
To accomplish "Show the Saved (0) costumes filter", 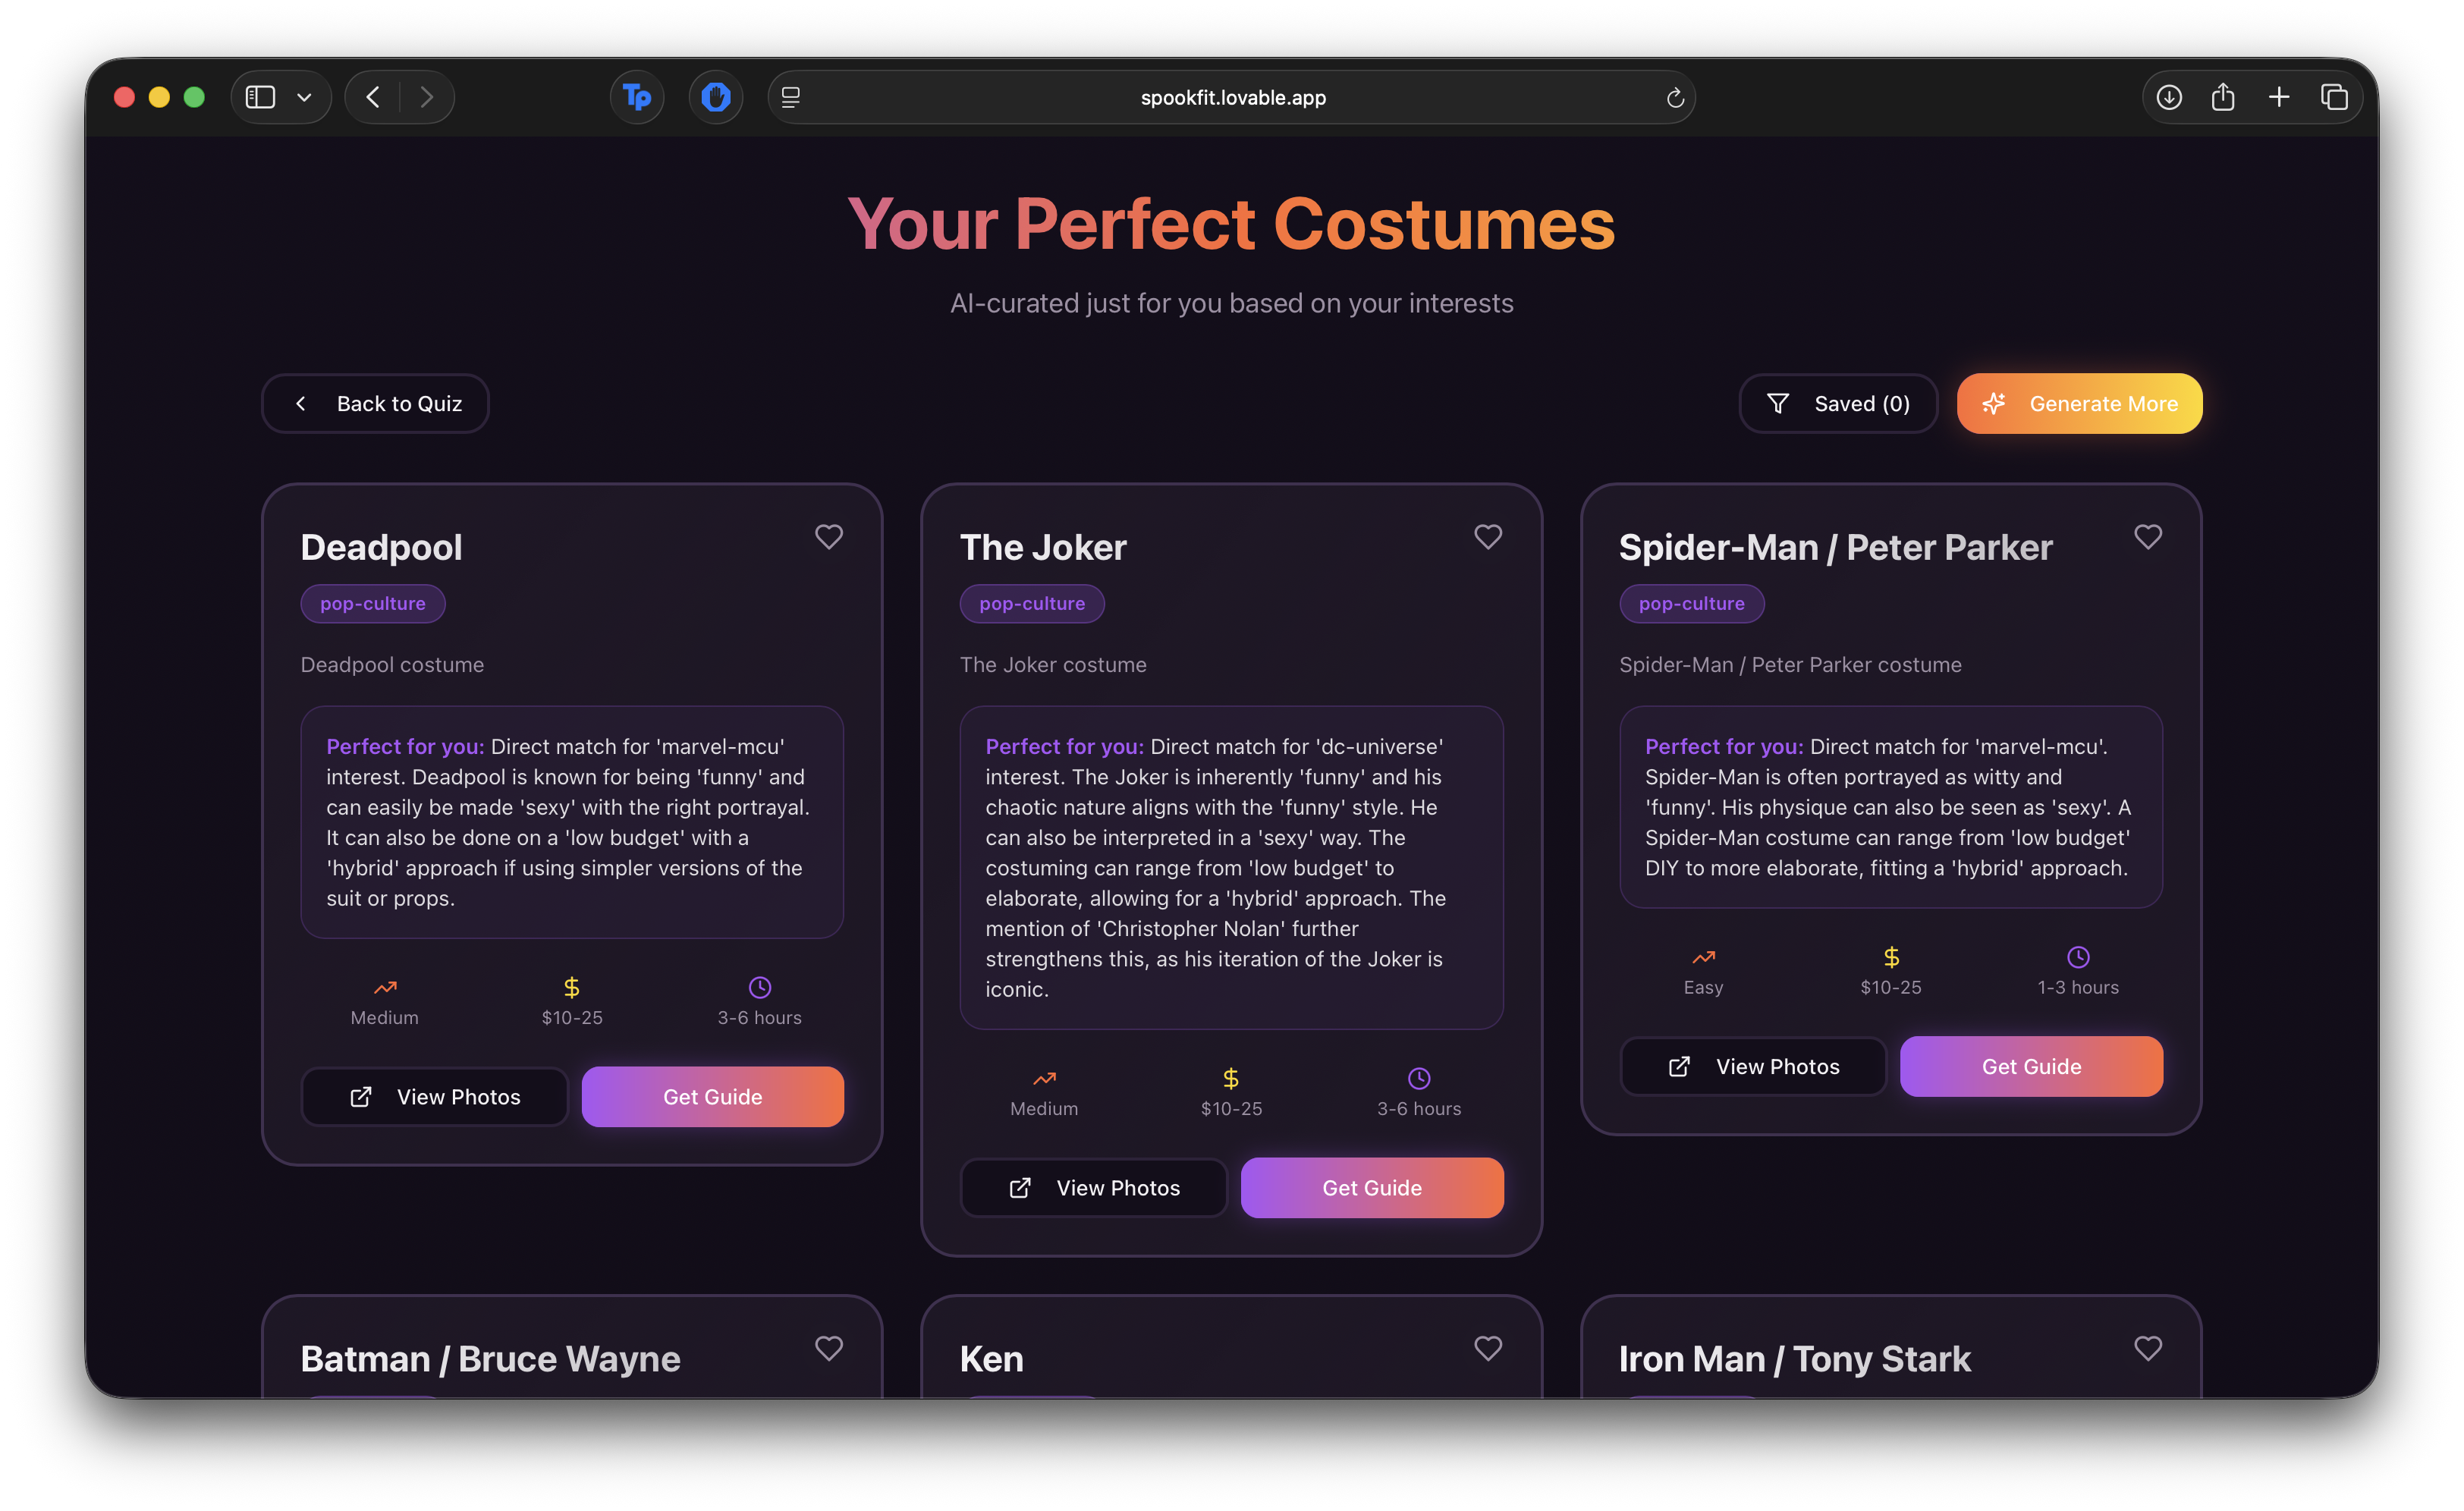I will [x=1838, y=404].
